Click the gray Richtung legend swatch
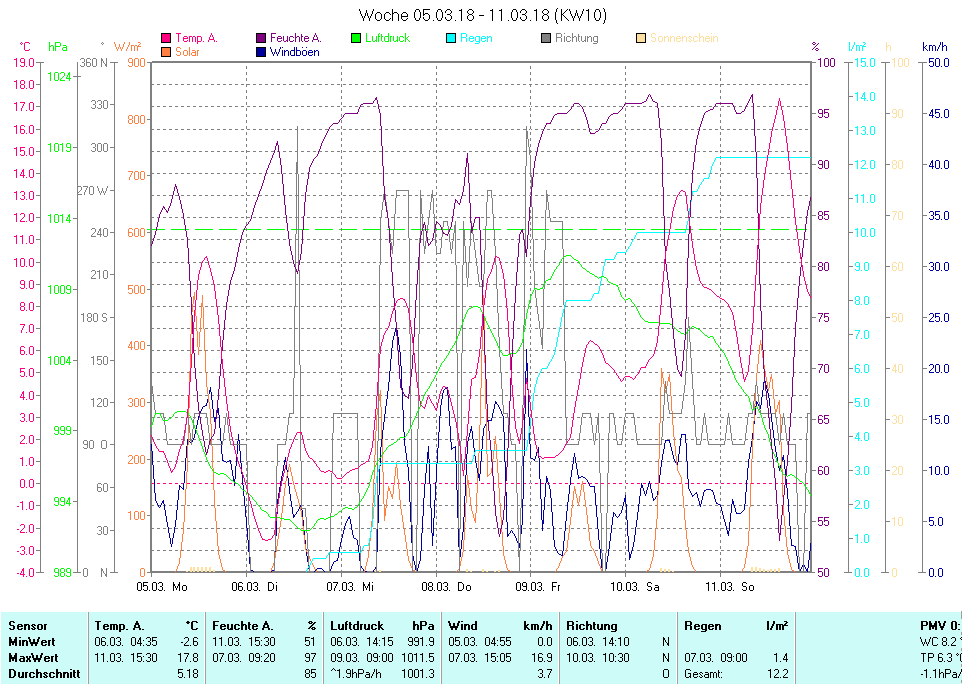The image size is (962, 684). click(x=546, y=38)
